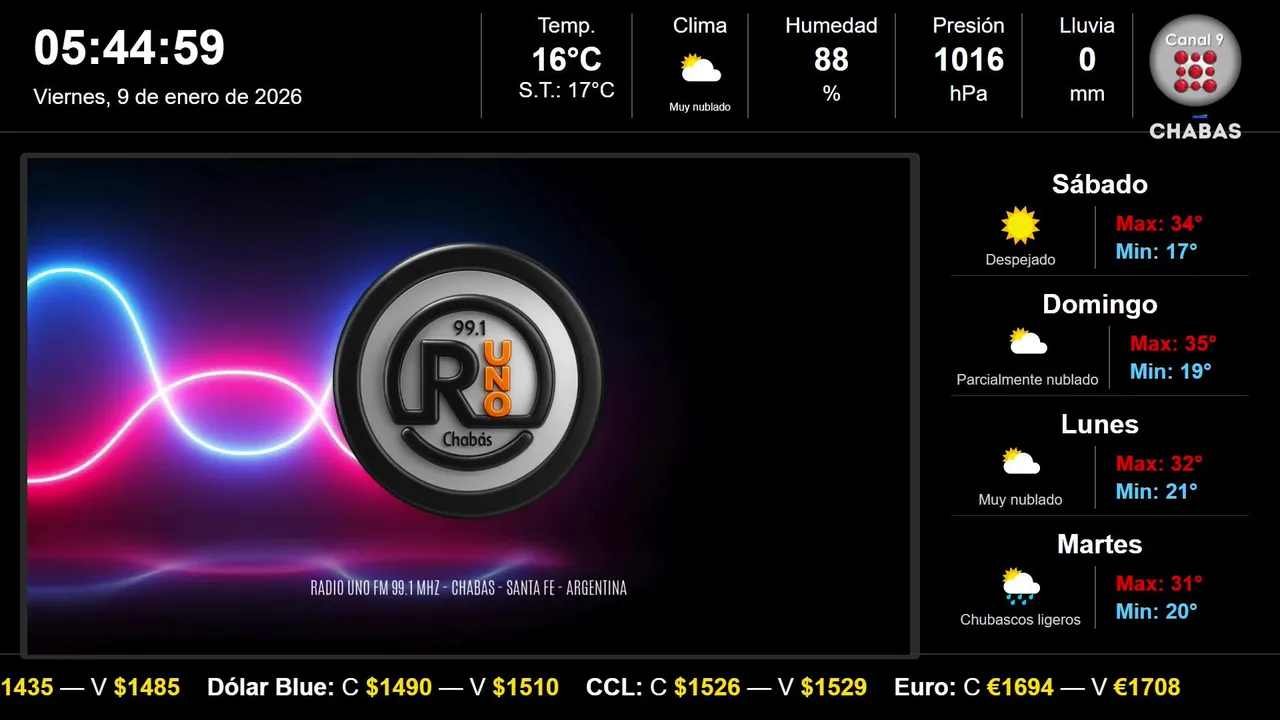1280x720 pixels.
Task: Click Lunes' Muy nublado condition label
Action: tap(1020, 500)
